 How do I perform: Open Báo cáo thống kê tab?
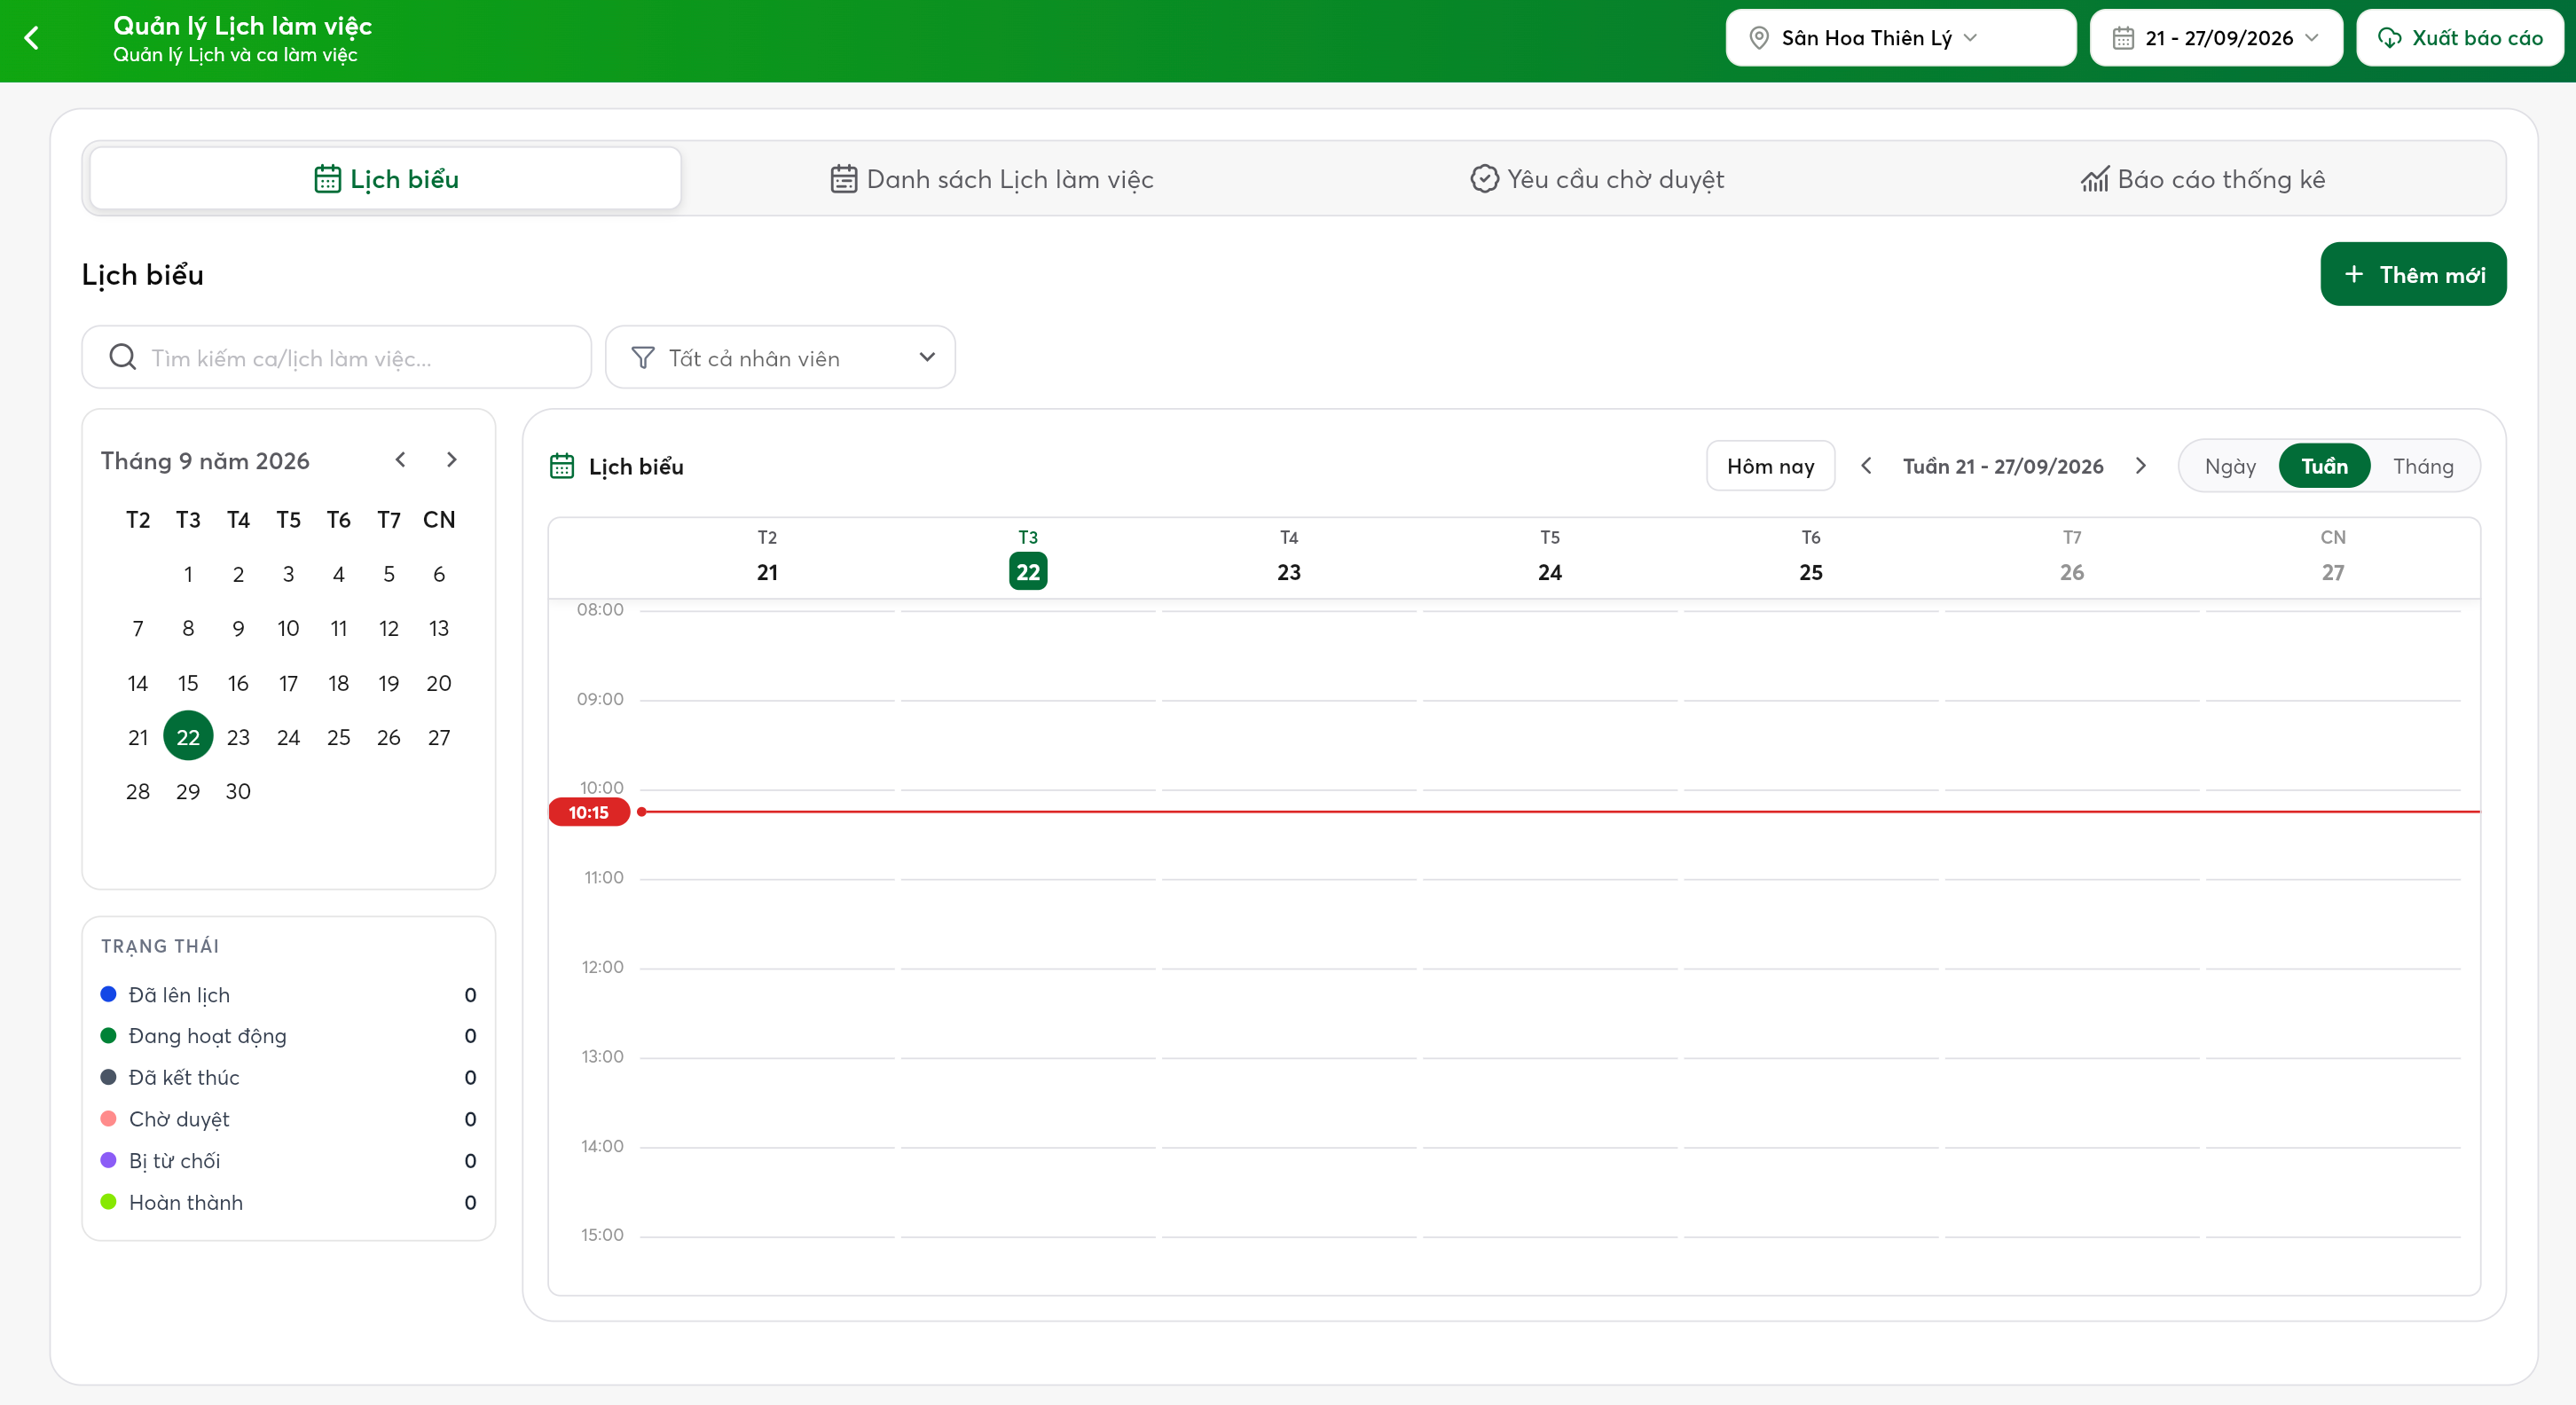point(2203,179)
